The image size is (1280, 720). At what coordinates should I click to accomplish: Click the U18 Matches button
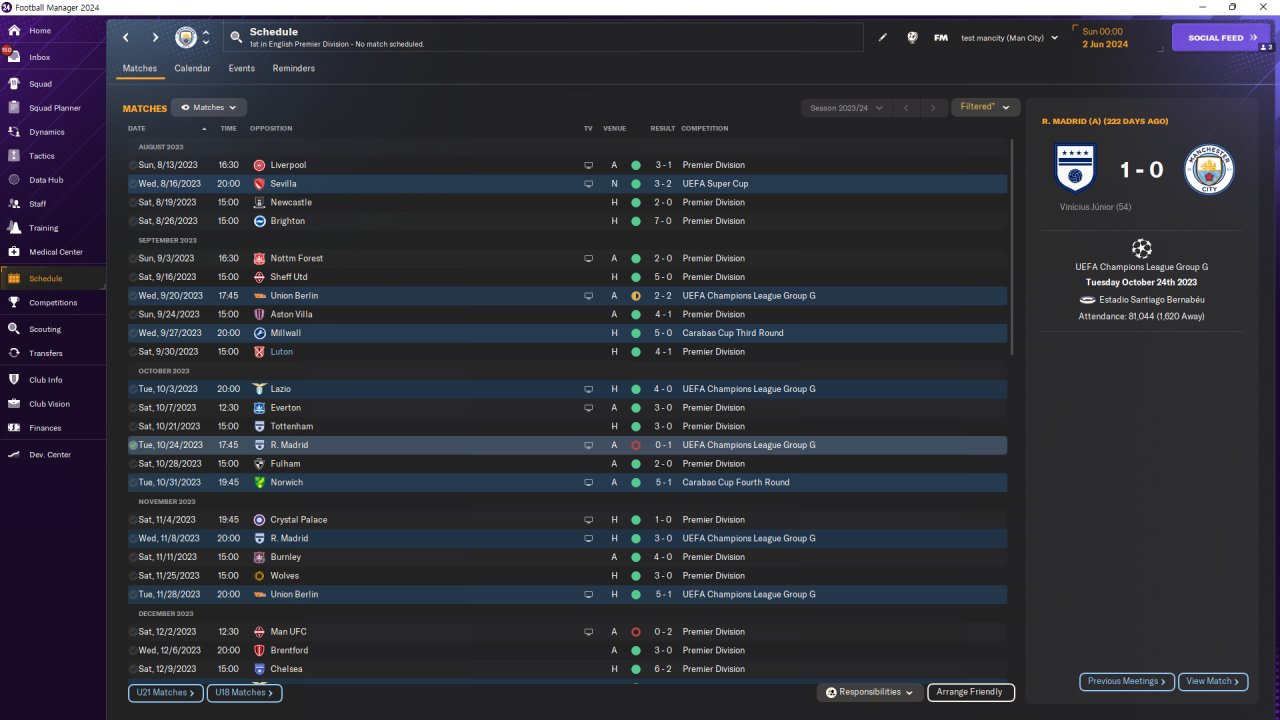pyautogui.click(x=245, y=692)
